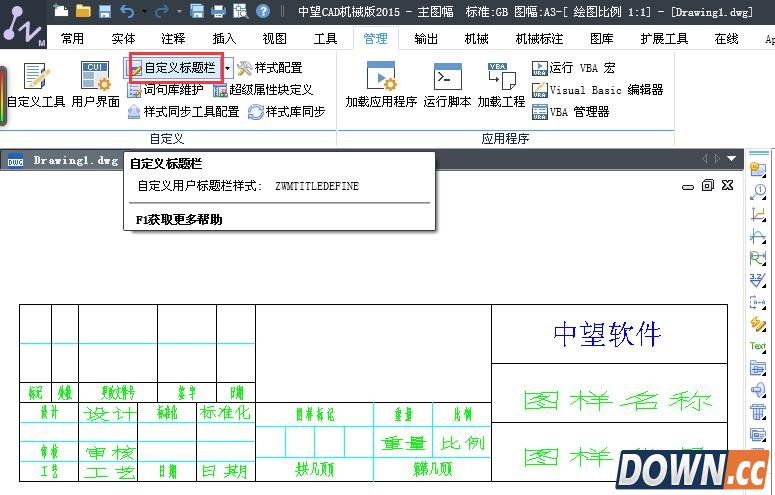The height and width of the screenshot is (495, 775).
Task: Switch to the 常用 ribbon tab
Action: (x=72, y=39)
